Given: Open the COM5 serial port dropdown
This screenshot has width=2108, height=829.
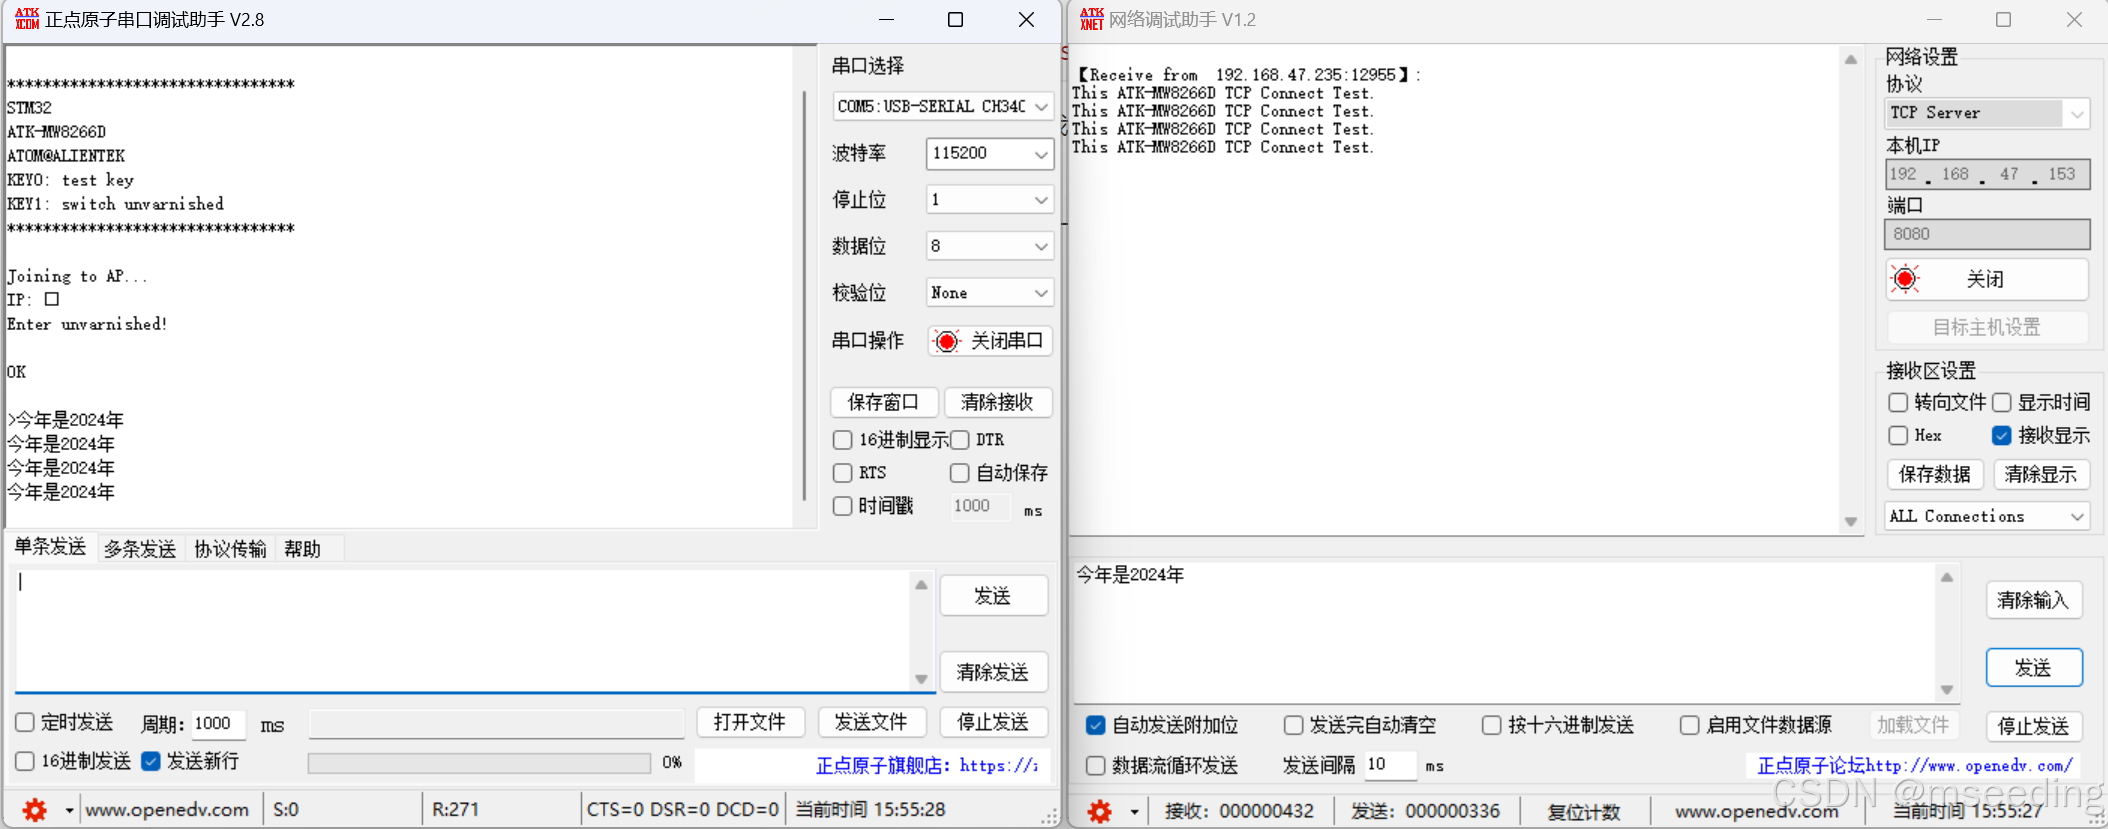Looking at the screenshot, I should (x=943, y=106).
